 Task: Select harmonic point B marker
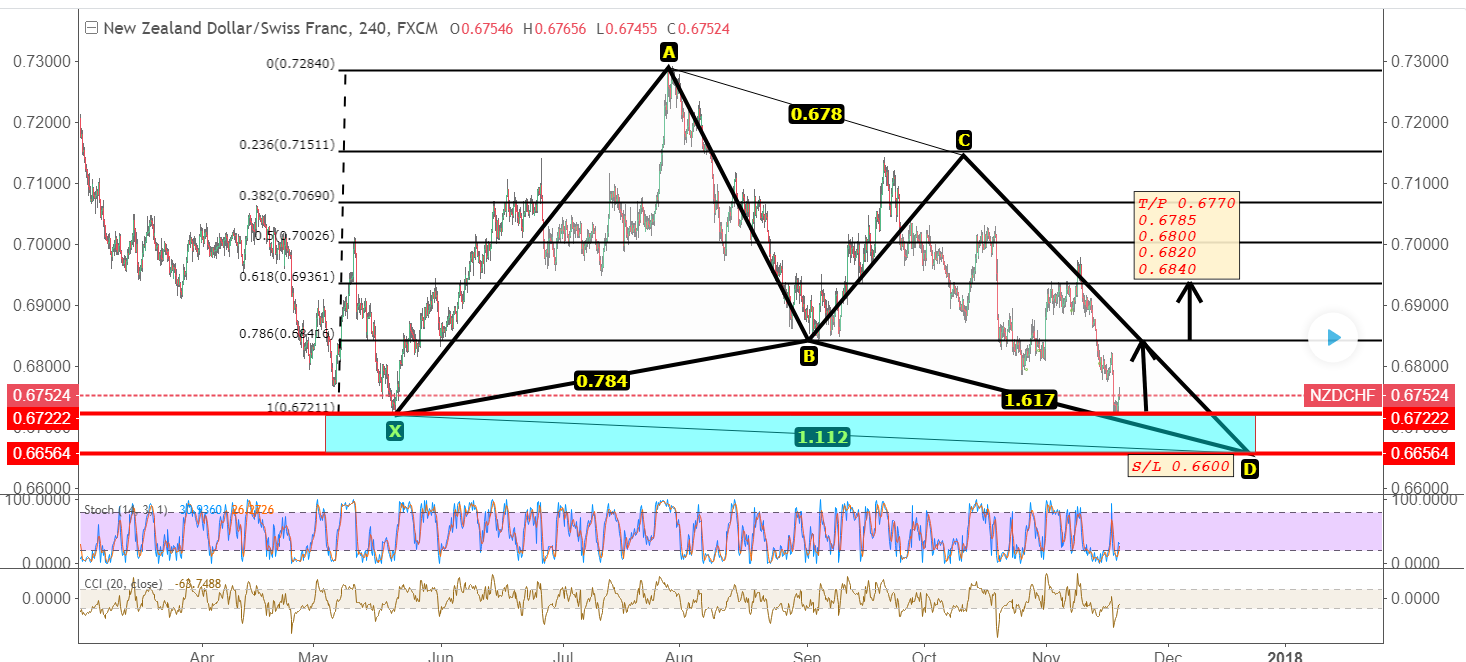coord(807,354)
